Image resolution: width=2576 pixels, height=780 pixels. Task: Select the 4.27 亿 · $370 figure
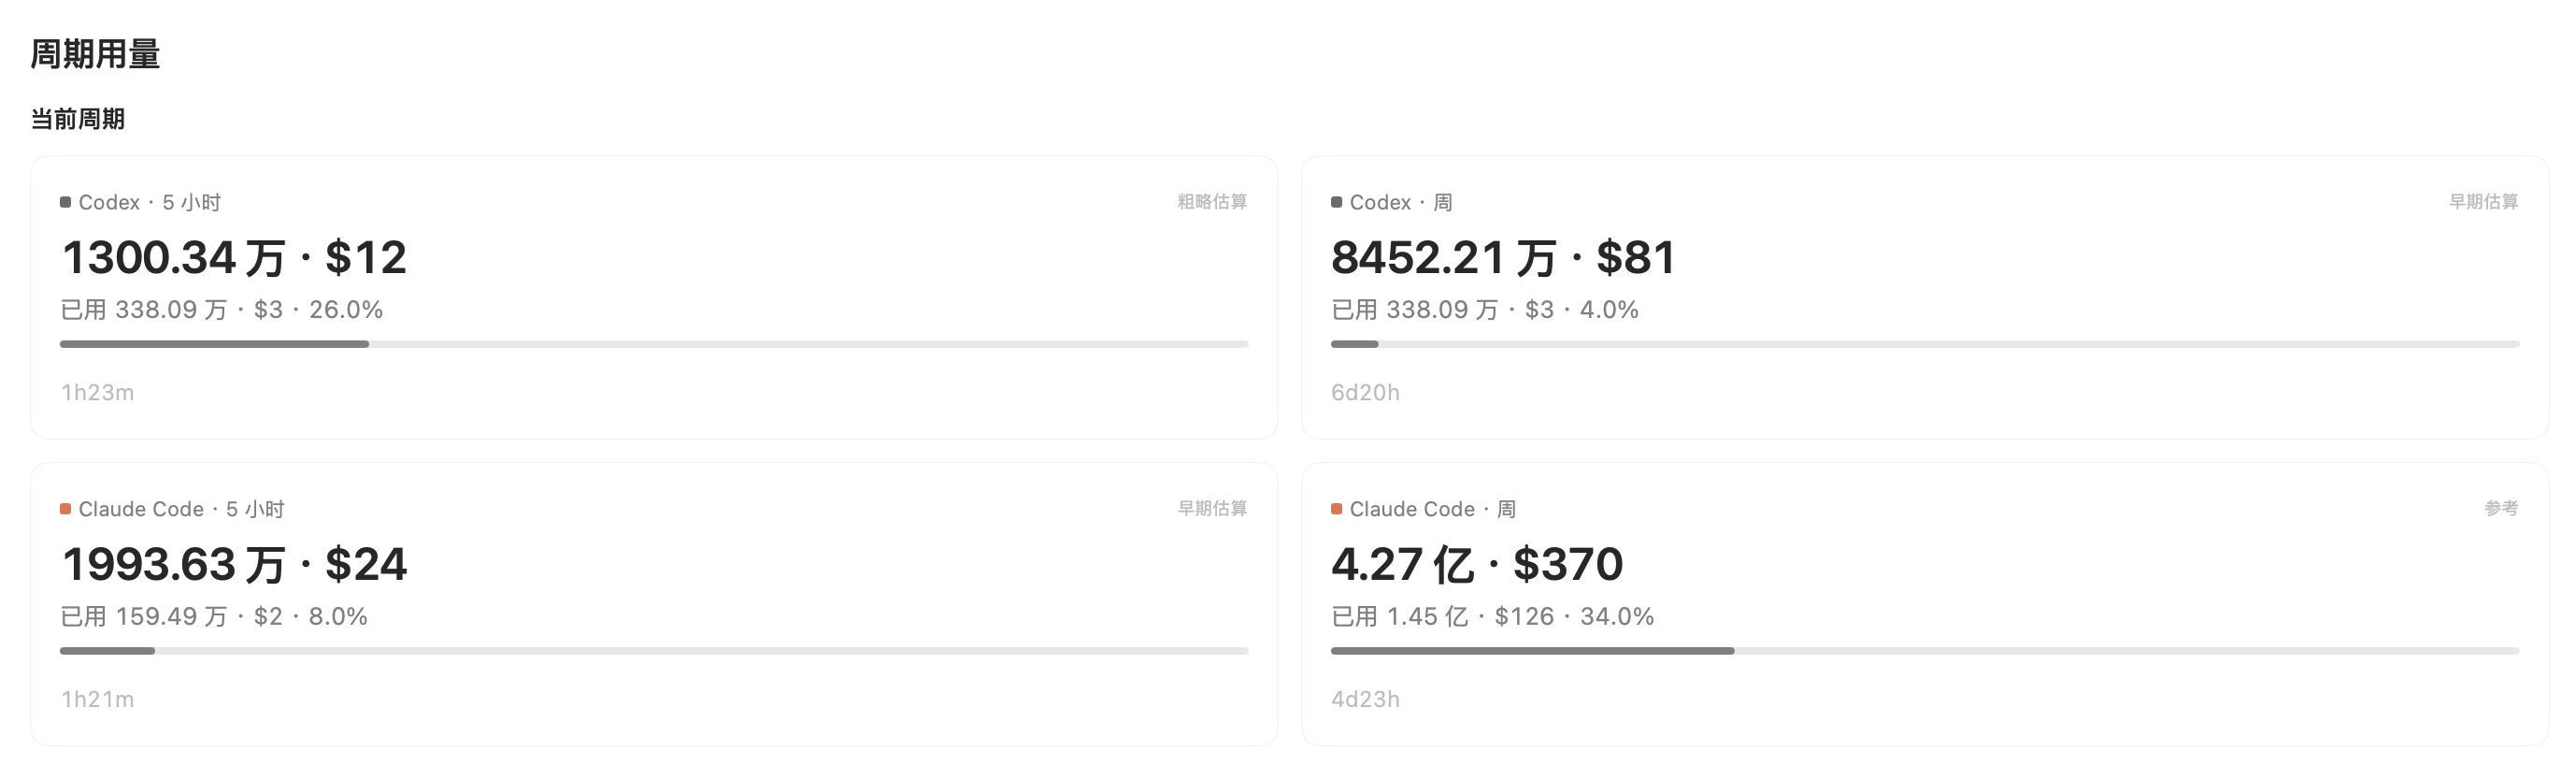tap(1477, 565)
